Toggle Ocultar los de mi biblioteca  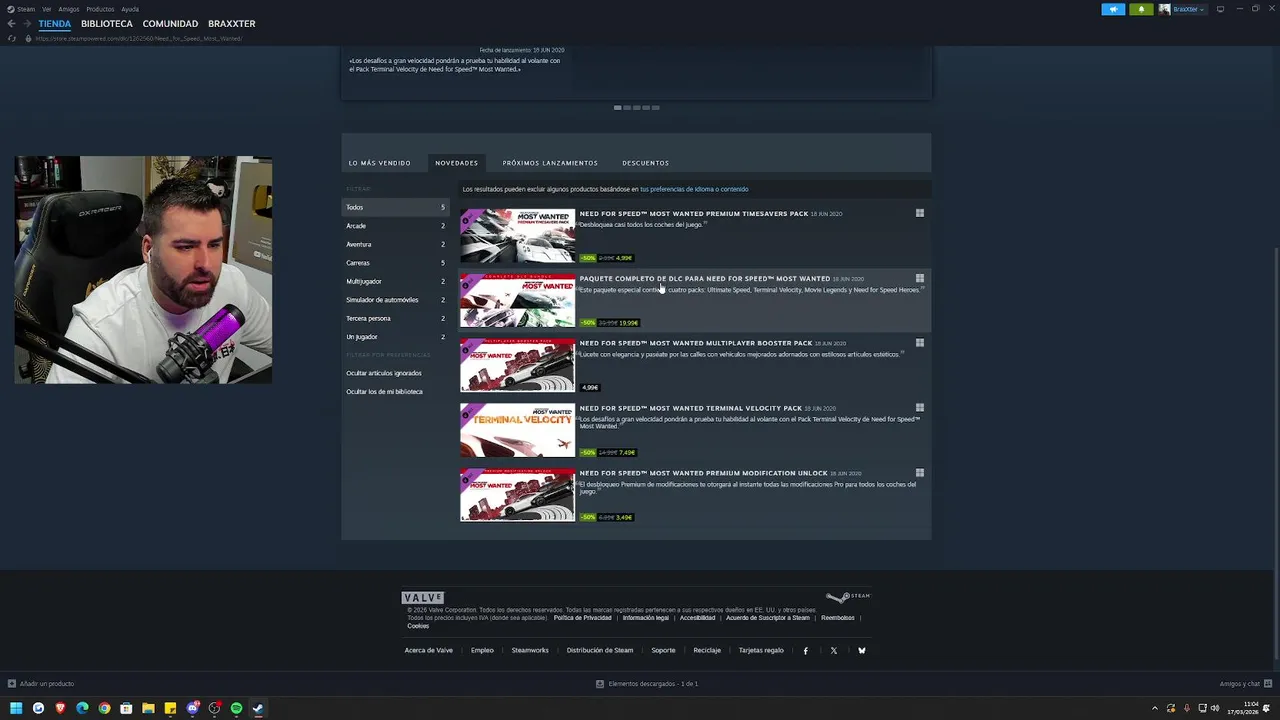(x=384, y=392)
